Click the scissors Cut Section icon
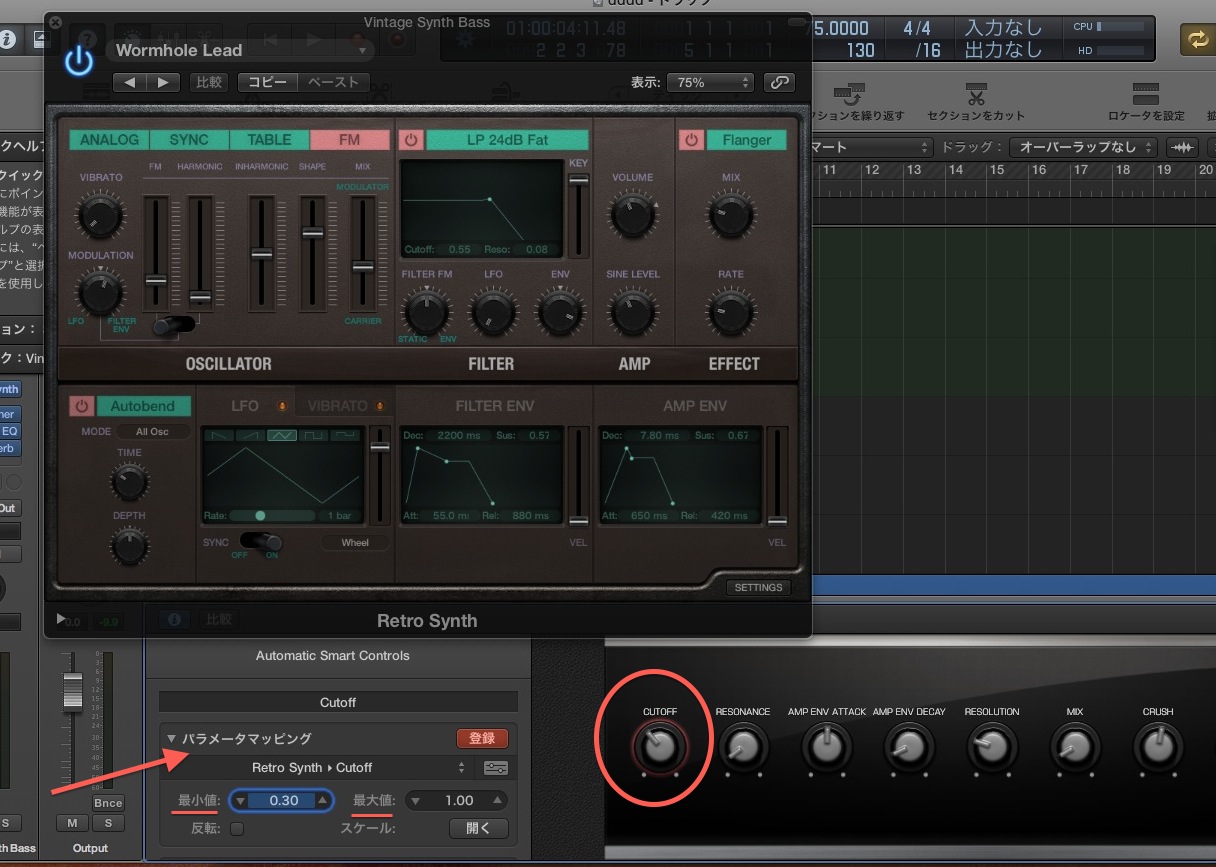The height and width of the screenshot is (867, 1216). (975, 95)
